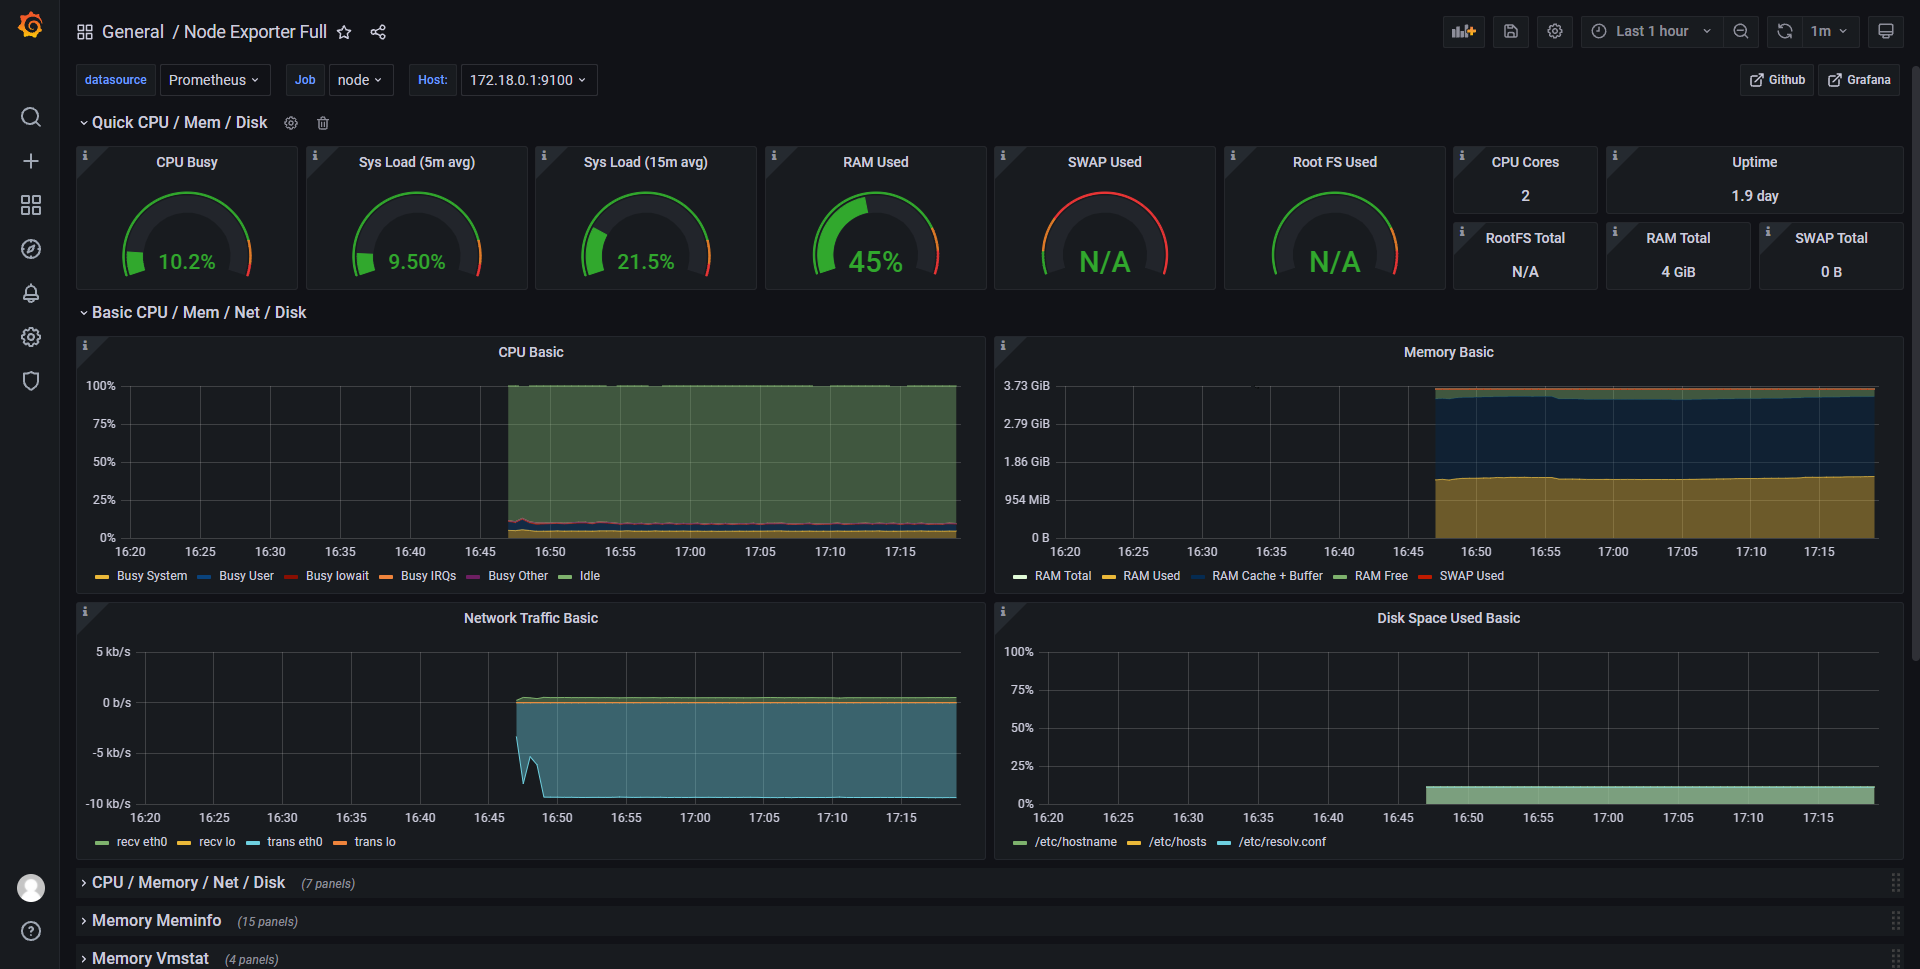Click the info icon on RAM Used panel
Image resolution: width=1920 pixels, height=969 pixels.
click(774, 155)
